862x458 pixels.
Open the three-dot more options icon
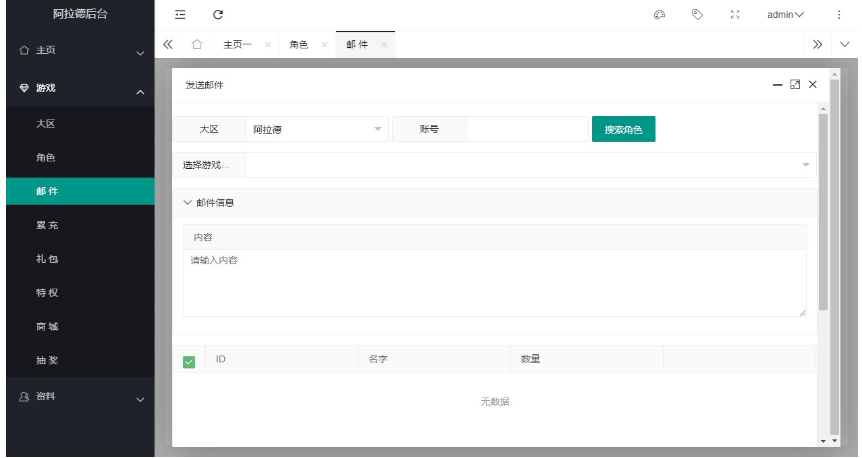pyautogui.click(x=838, y=14)
